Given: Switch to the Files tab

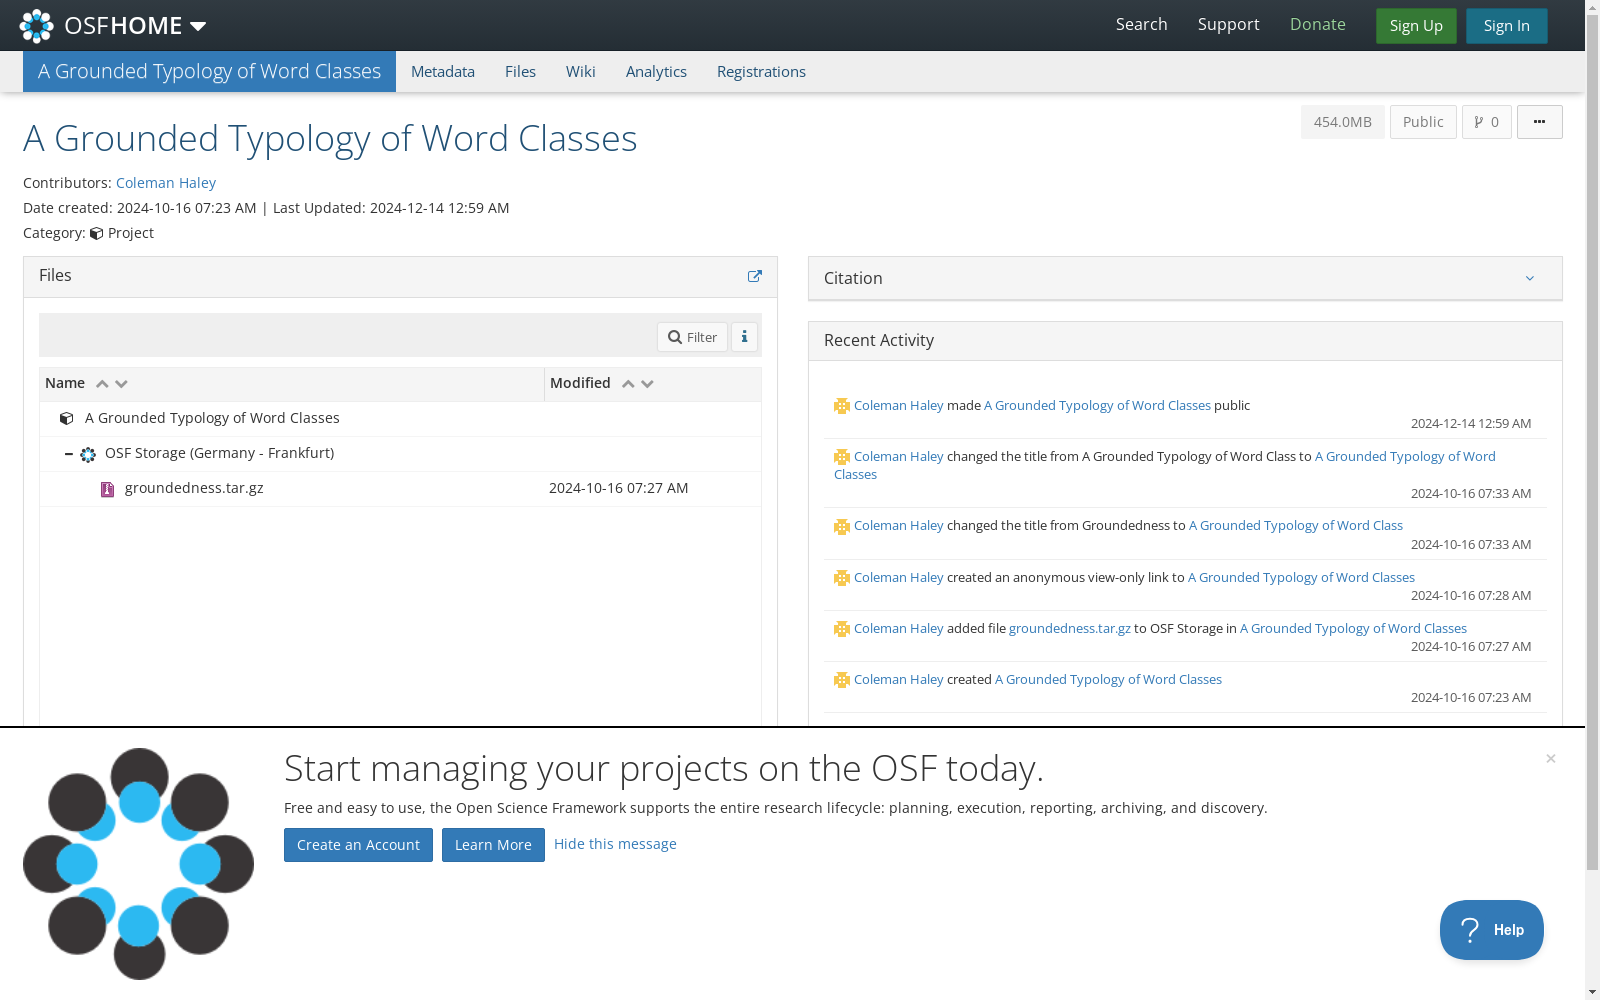Looking at the screenshot, I should coord(520,72).
